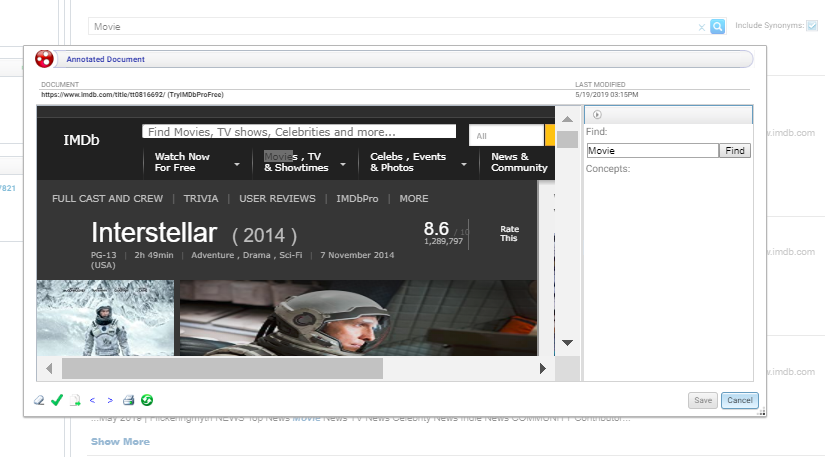Click the IMDb logo
The image size is (825, 457).
(81, 140)
